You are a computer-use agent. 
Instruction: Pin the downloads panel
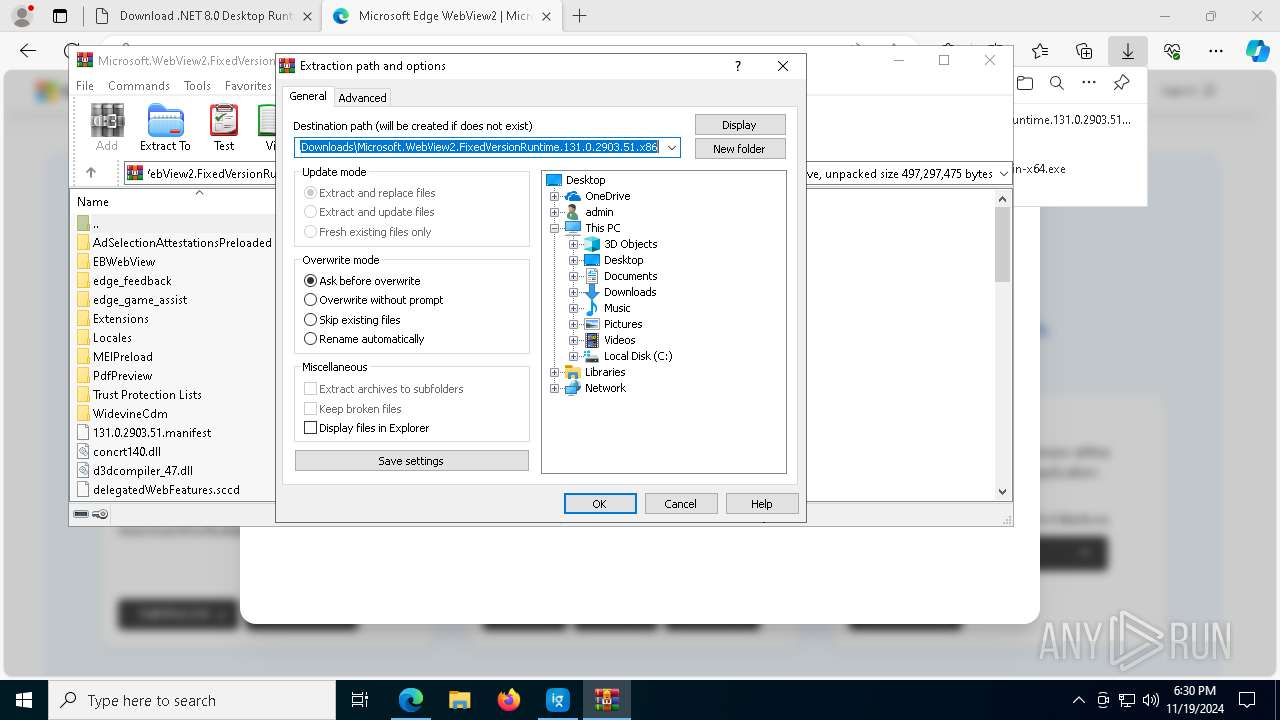1121,83
